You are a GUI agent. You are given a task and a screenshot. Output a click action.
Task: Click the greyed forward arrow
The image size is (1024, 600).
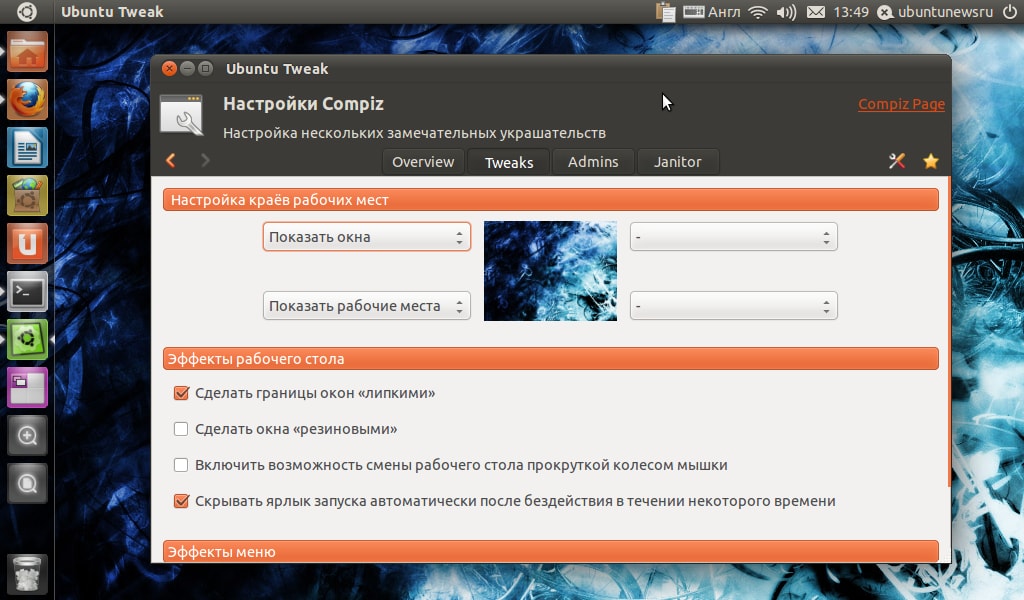click(205, 160)
